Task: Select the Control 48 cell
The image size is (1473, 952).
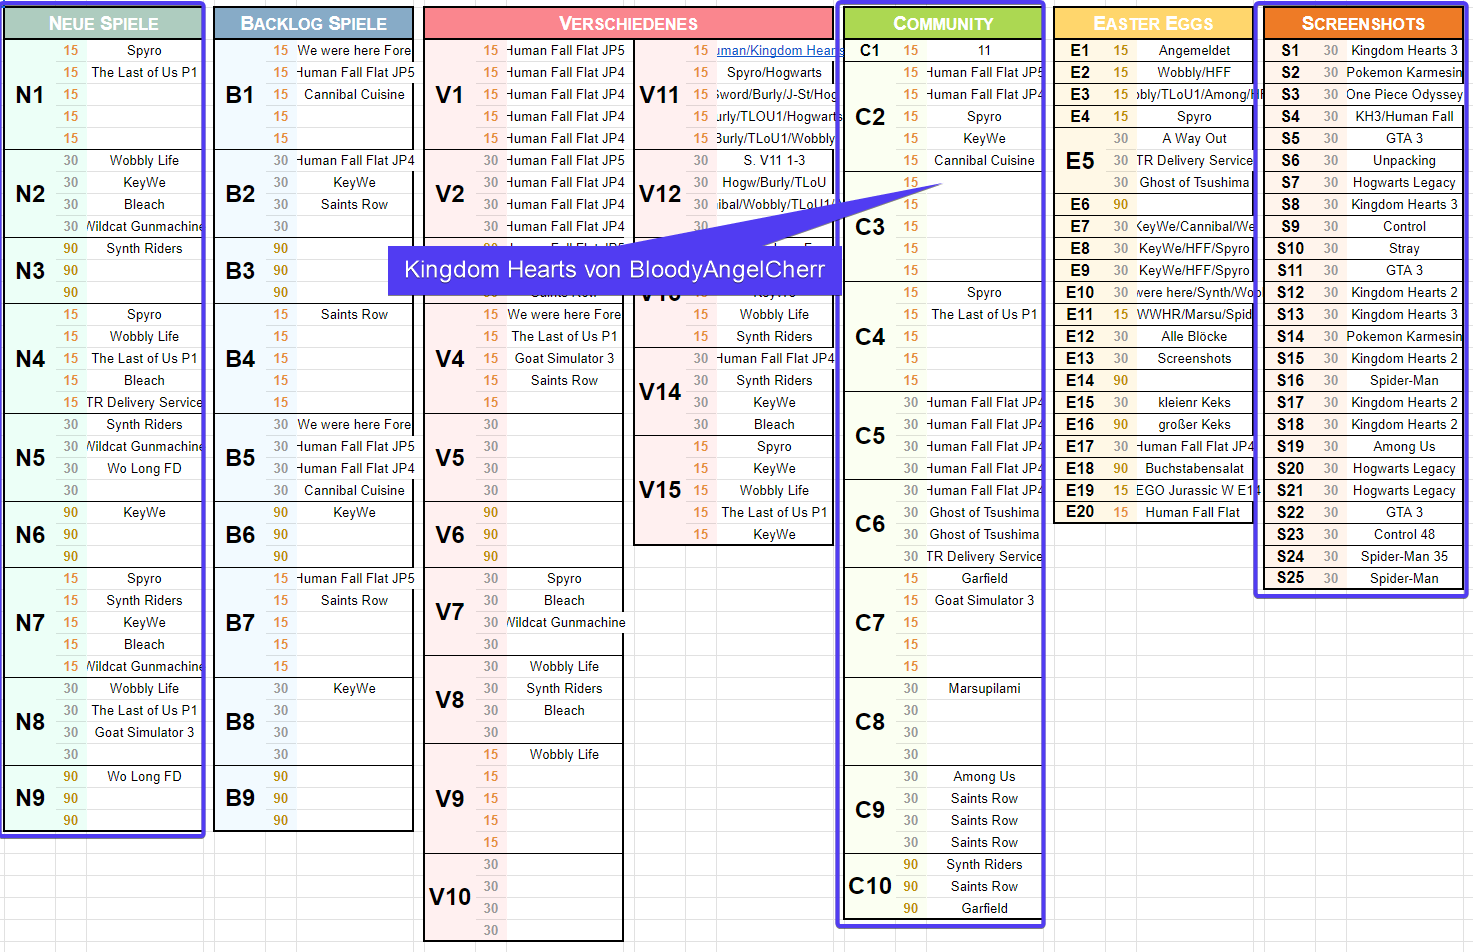Action: [1403, 534]
